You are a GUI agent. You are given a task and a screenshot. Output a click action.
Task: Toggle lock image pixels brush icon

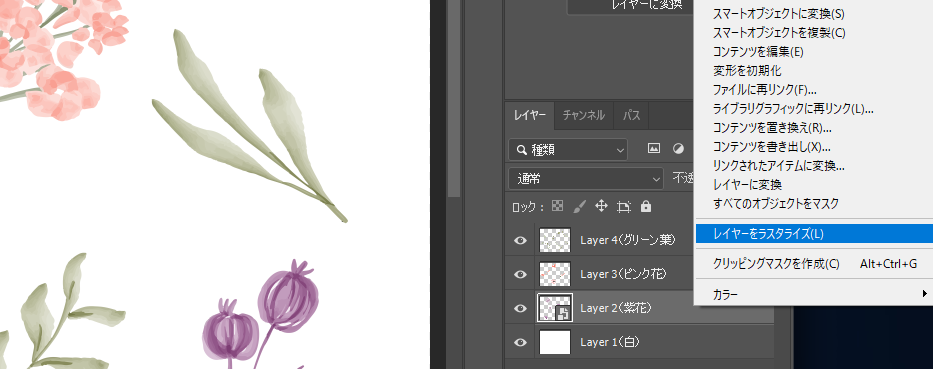[580, 207]
